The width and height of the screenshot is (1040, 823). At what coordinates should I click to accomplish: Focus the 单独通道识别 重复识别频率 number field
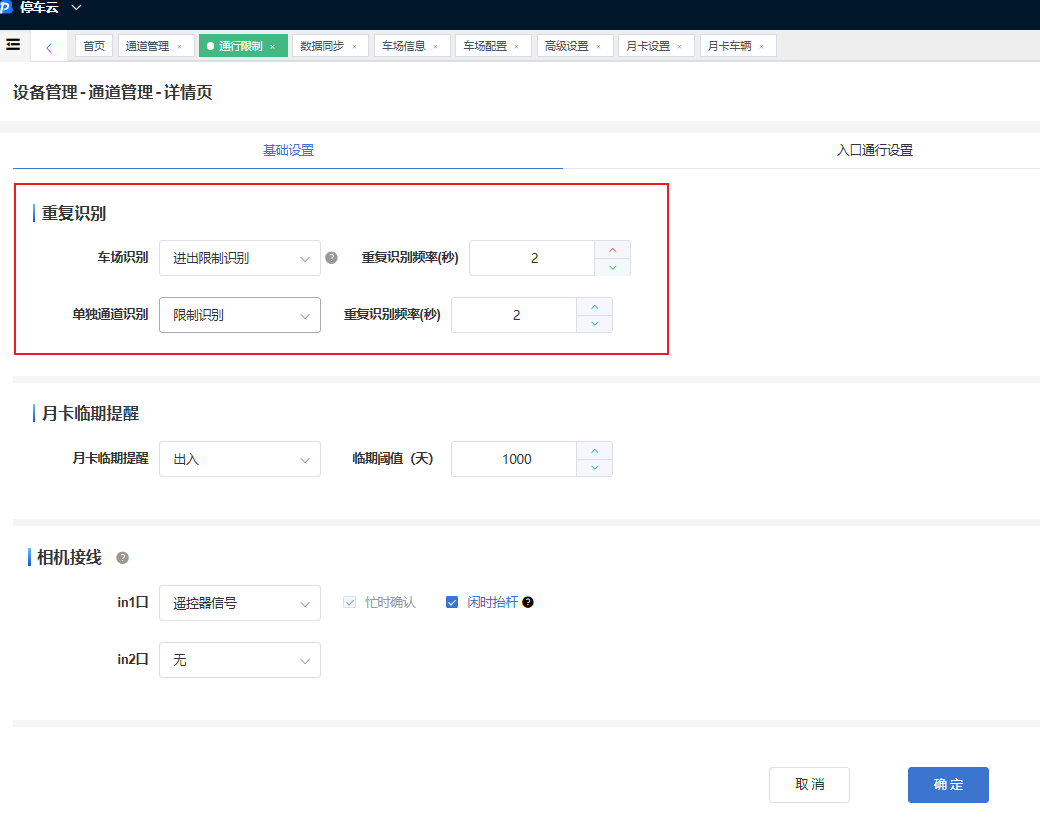pos(515,315)
